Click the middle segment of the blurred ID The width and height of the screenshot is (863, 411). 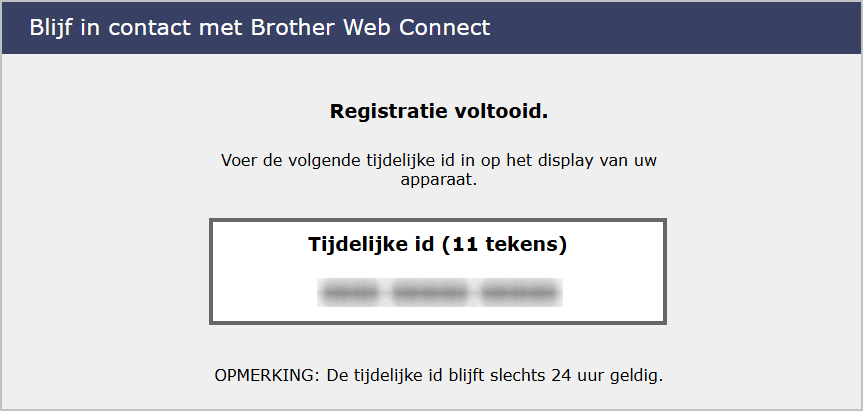(430, 293)
